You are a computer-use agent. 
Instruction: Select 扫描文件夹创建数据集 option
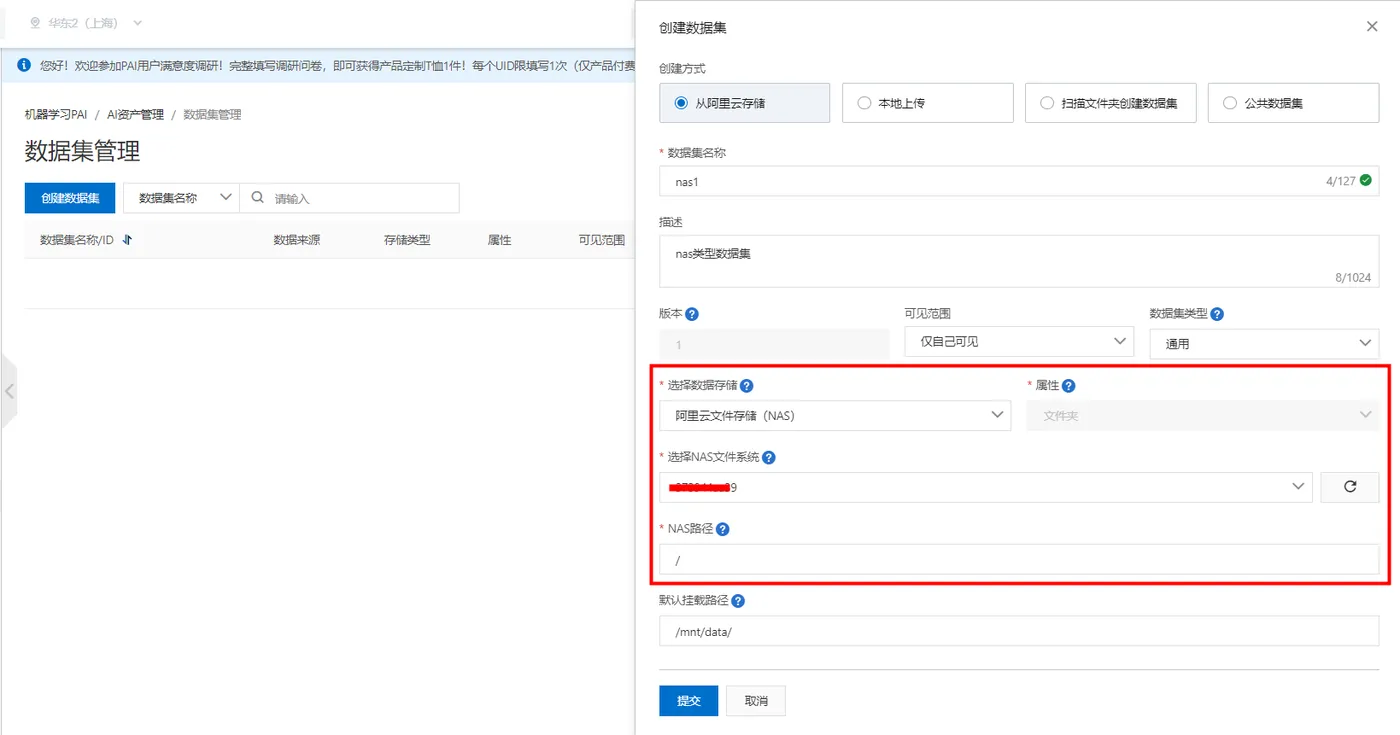pyautogui.click(x=1110, y=103)
